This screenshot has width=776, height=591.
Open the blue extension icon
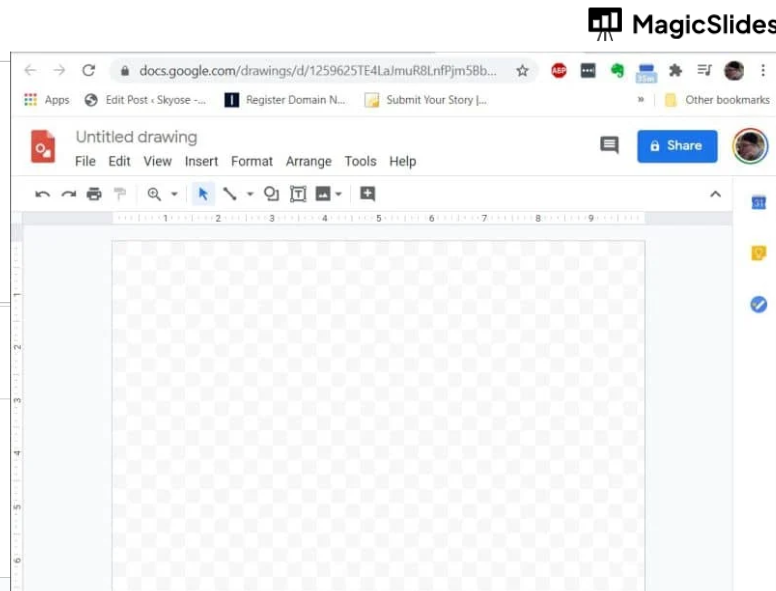[646, 72]
